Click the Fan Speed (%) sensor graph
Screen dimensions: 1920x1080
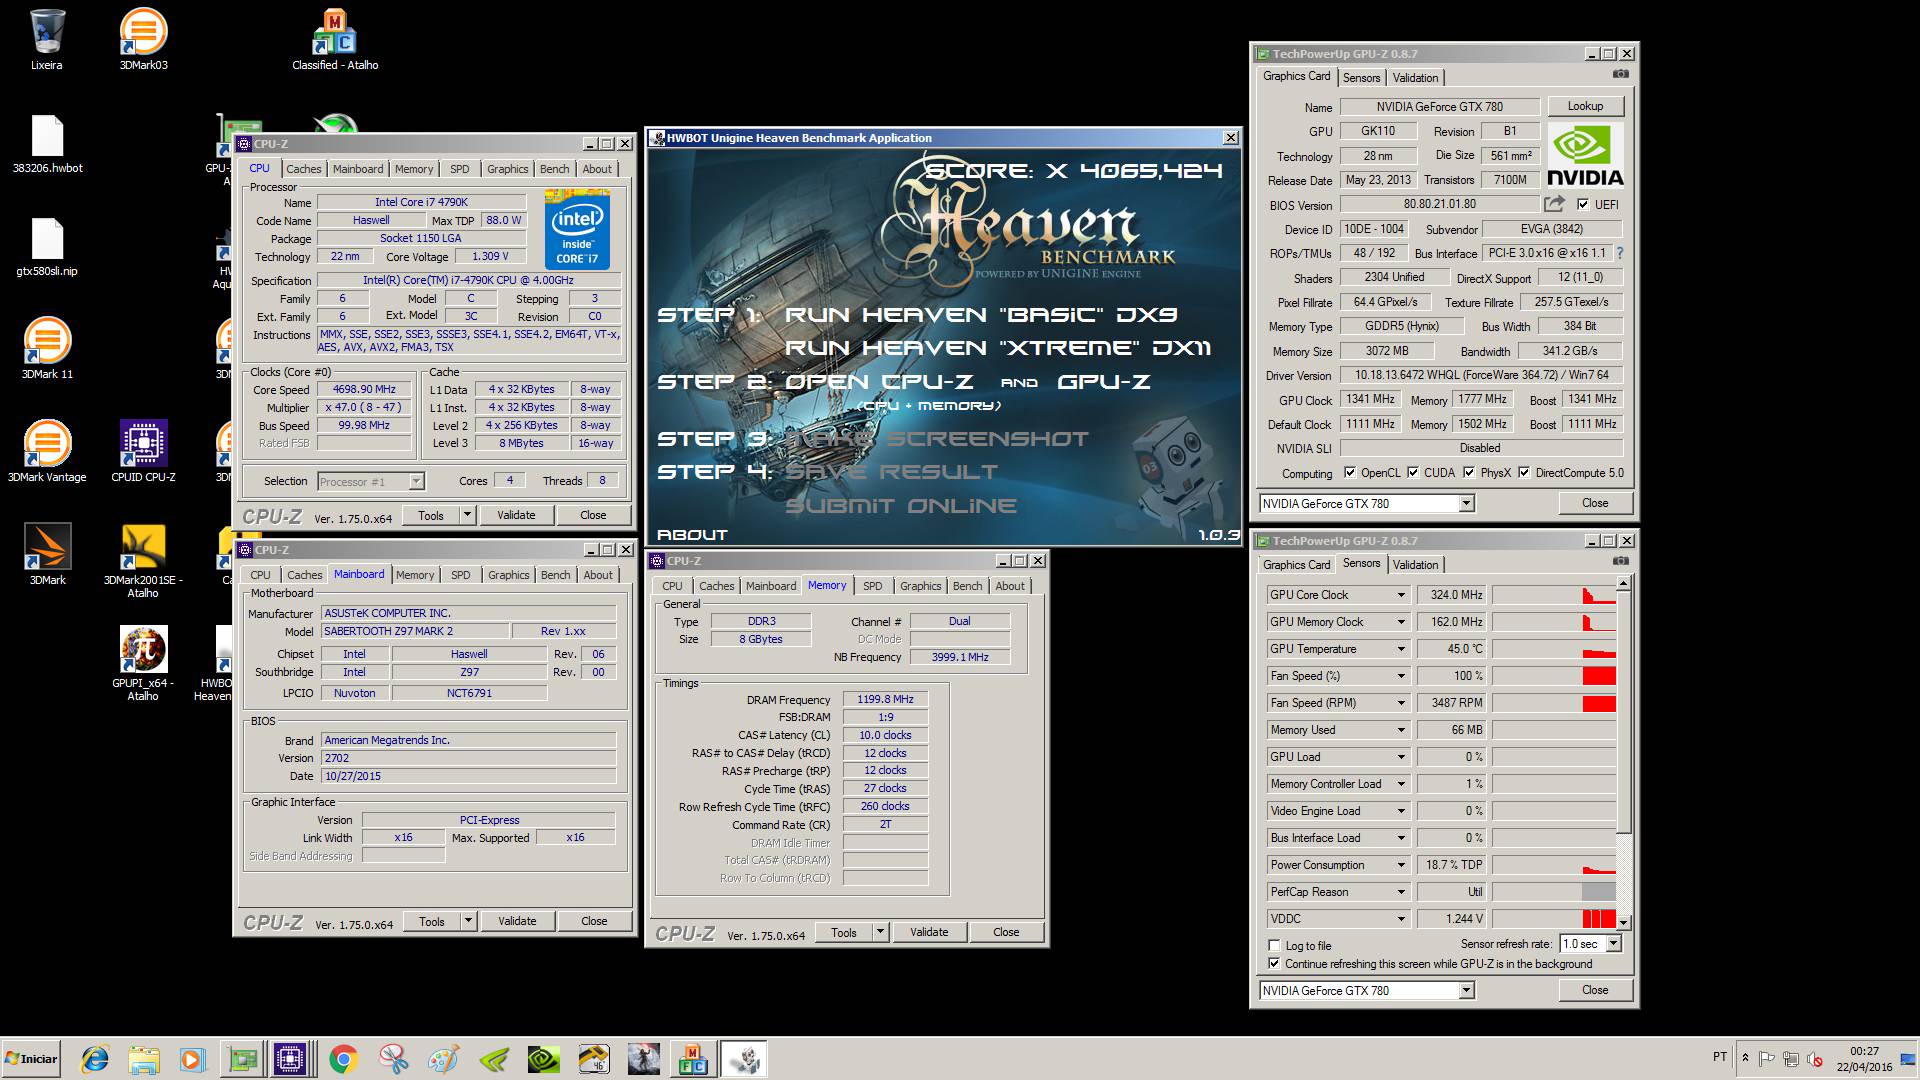1554,676
